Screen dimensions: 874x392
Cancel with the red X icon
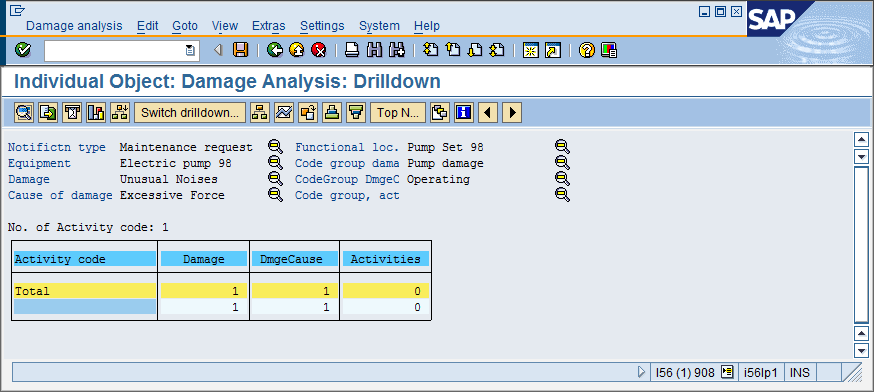tap(318, 50)
